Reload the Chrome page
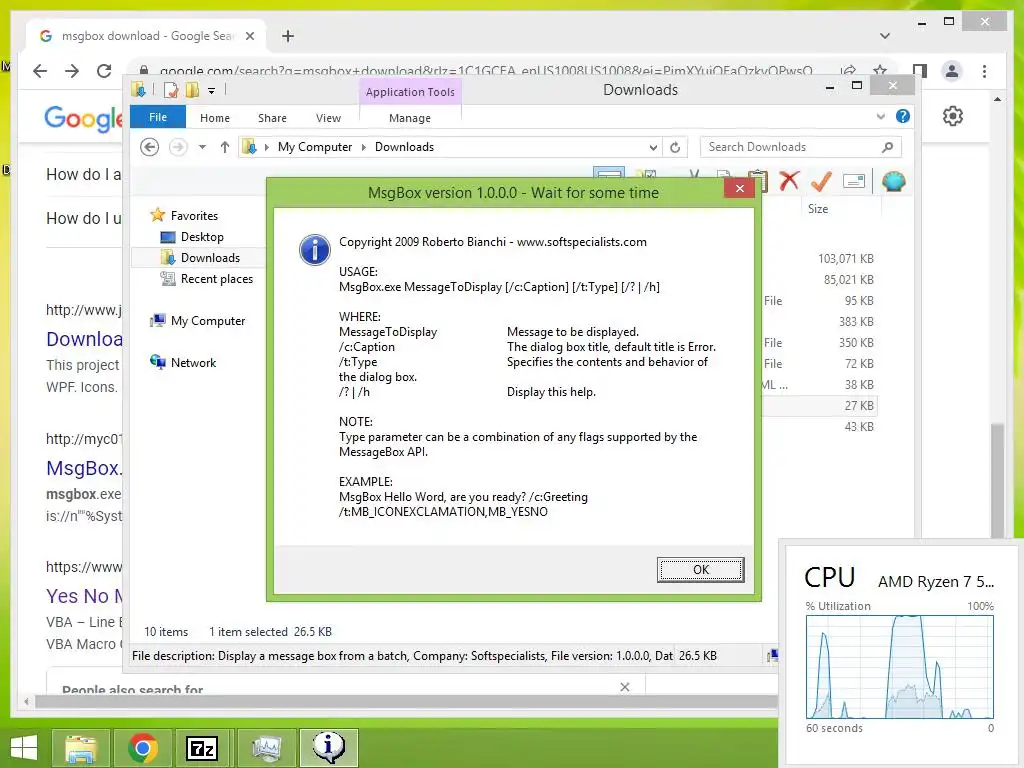 coord(104,71)
